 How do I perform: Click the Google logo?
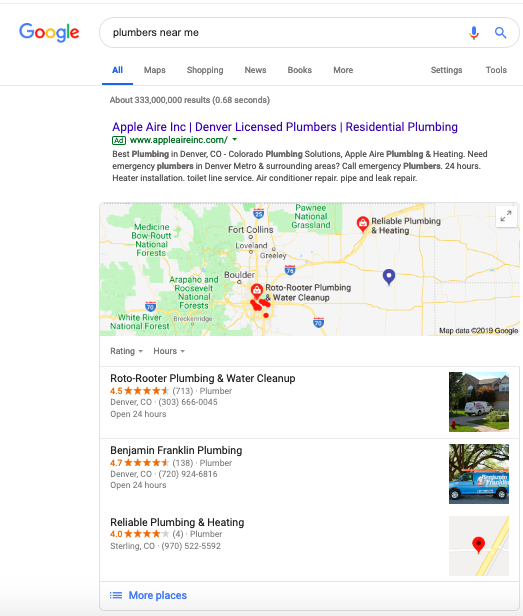click(49, 32)
